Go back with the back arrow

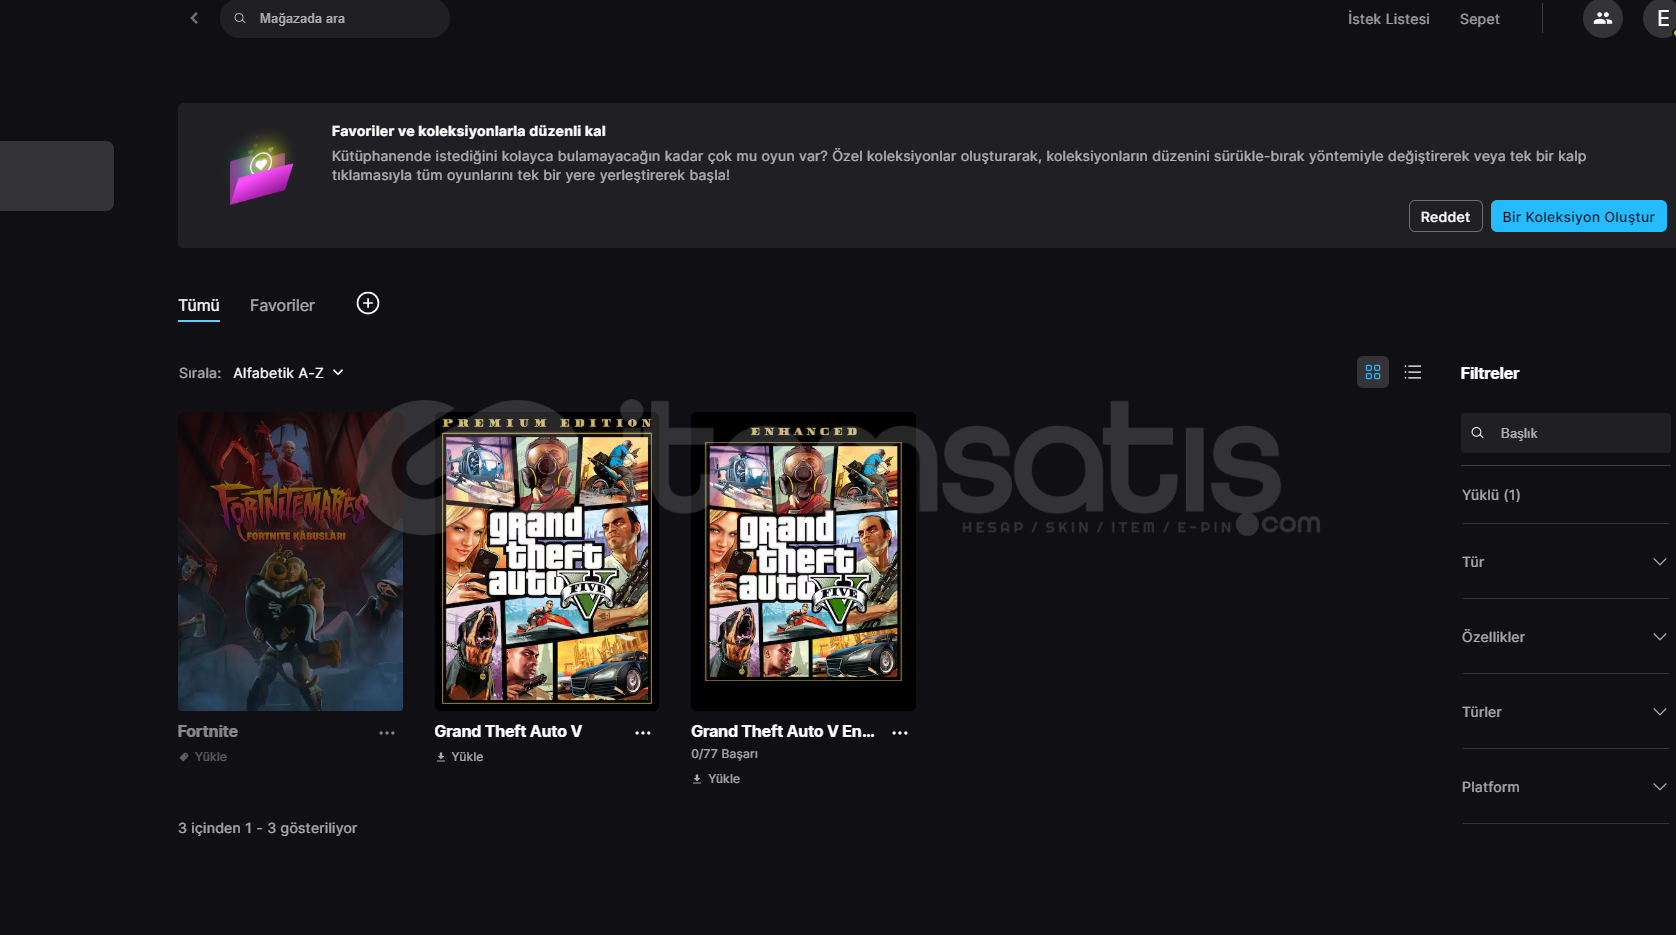pos(194,18)
